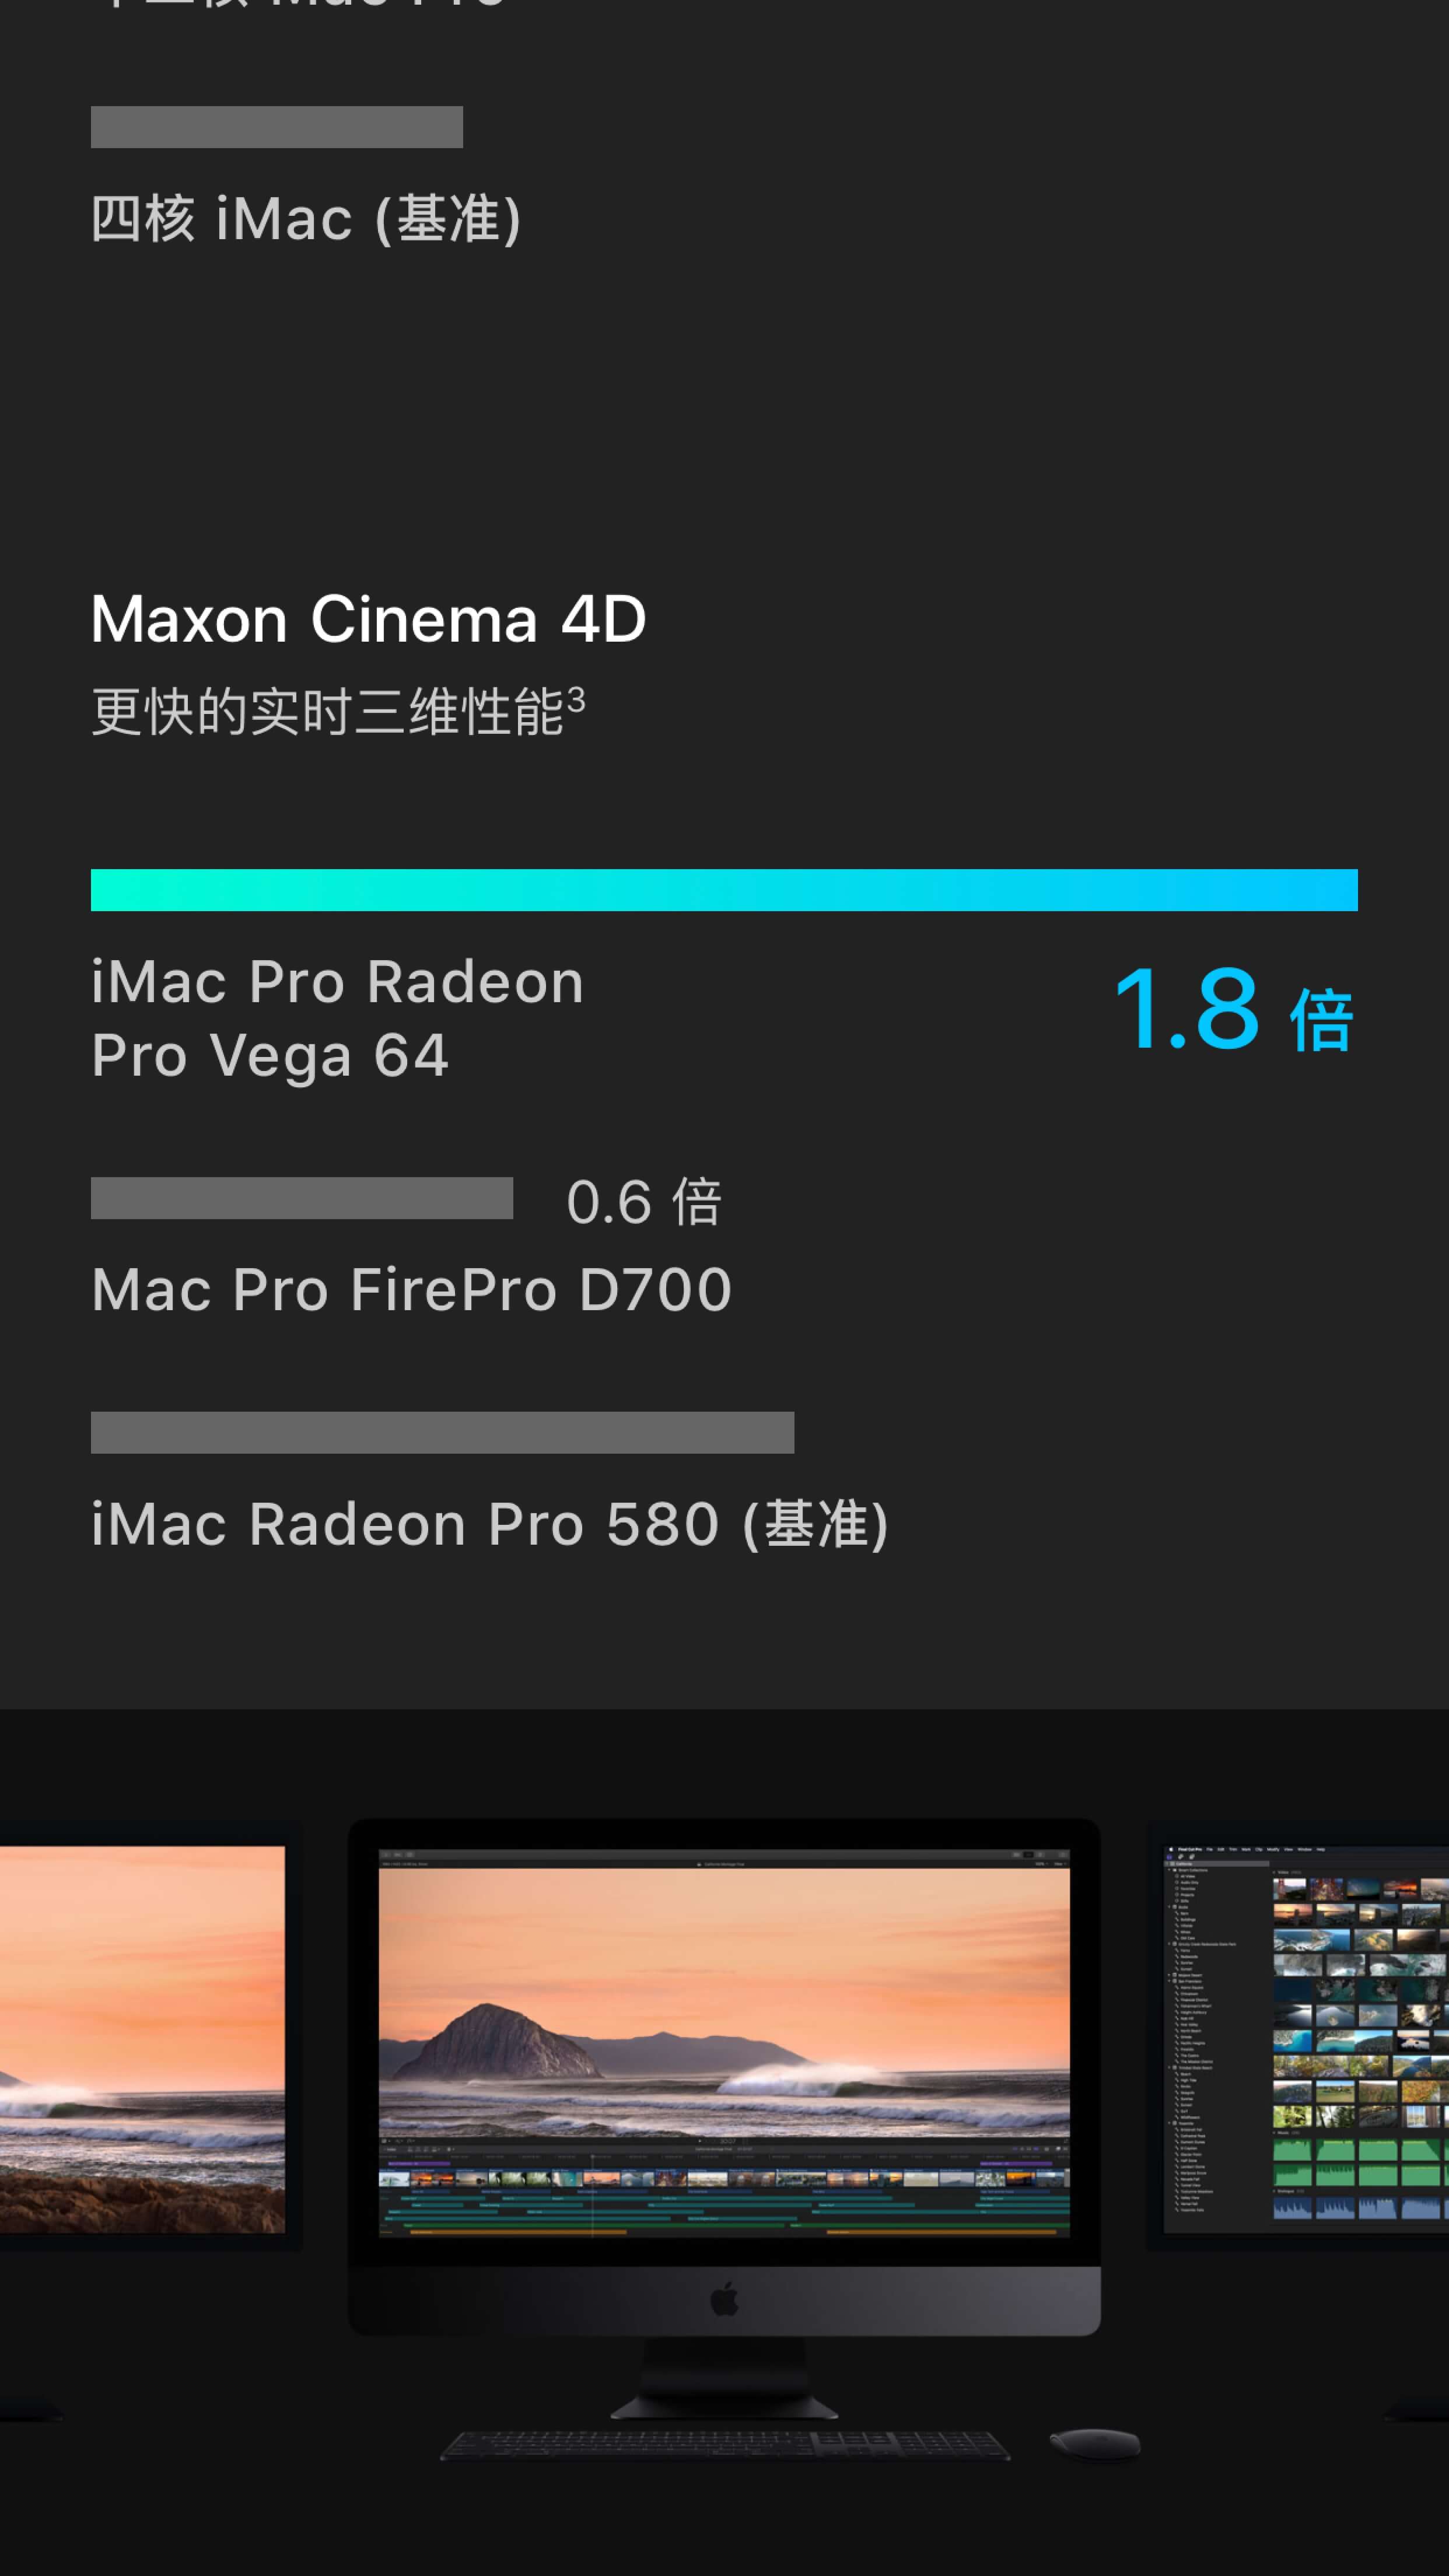
Task: Select the 四核 iMac (基准) label
Action: [x=306, y=219]
